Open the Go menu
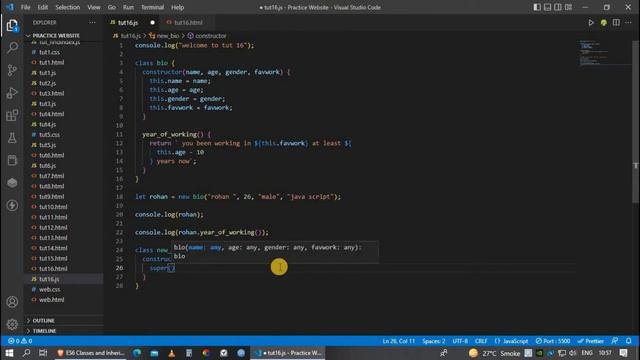This screenshot has width=640, height=360. pos(111,7)
